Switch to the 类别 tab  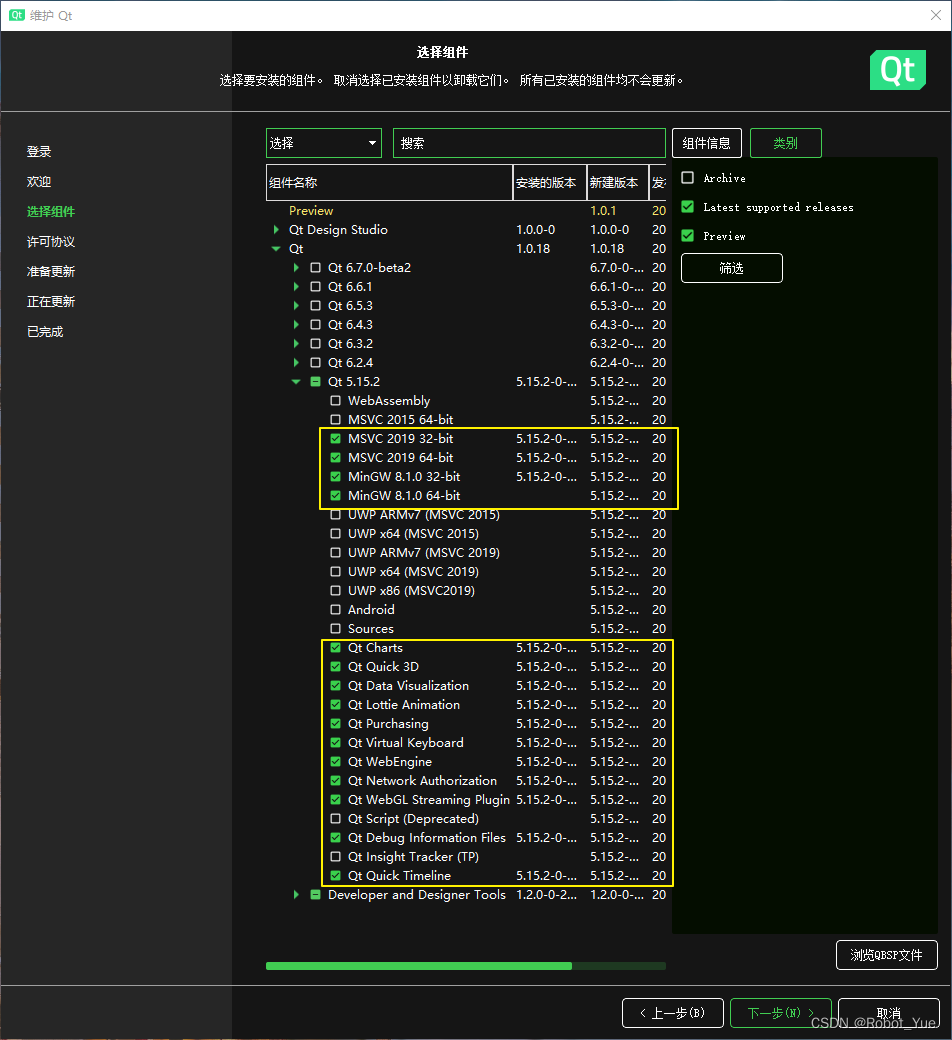click(x=785, y=143)
